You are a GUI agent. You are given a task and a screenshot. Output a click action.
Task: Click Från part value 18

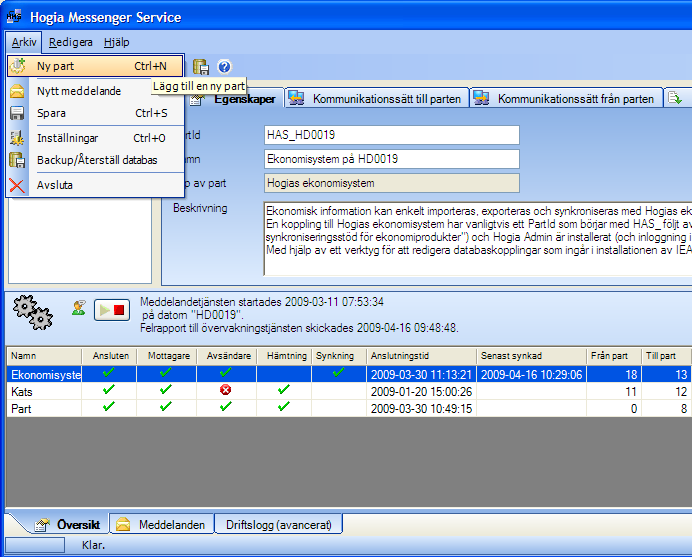pyautogui.click(x=631, y=375)
